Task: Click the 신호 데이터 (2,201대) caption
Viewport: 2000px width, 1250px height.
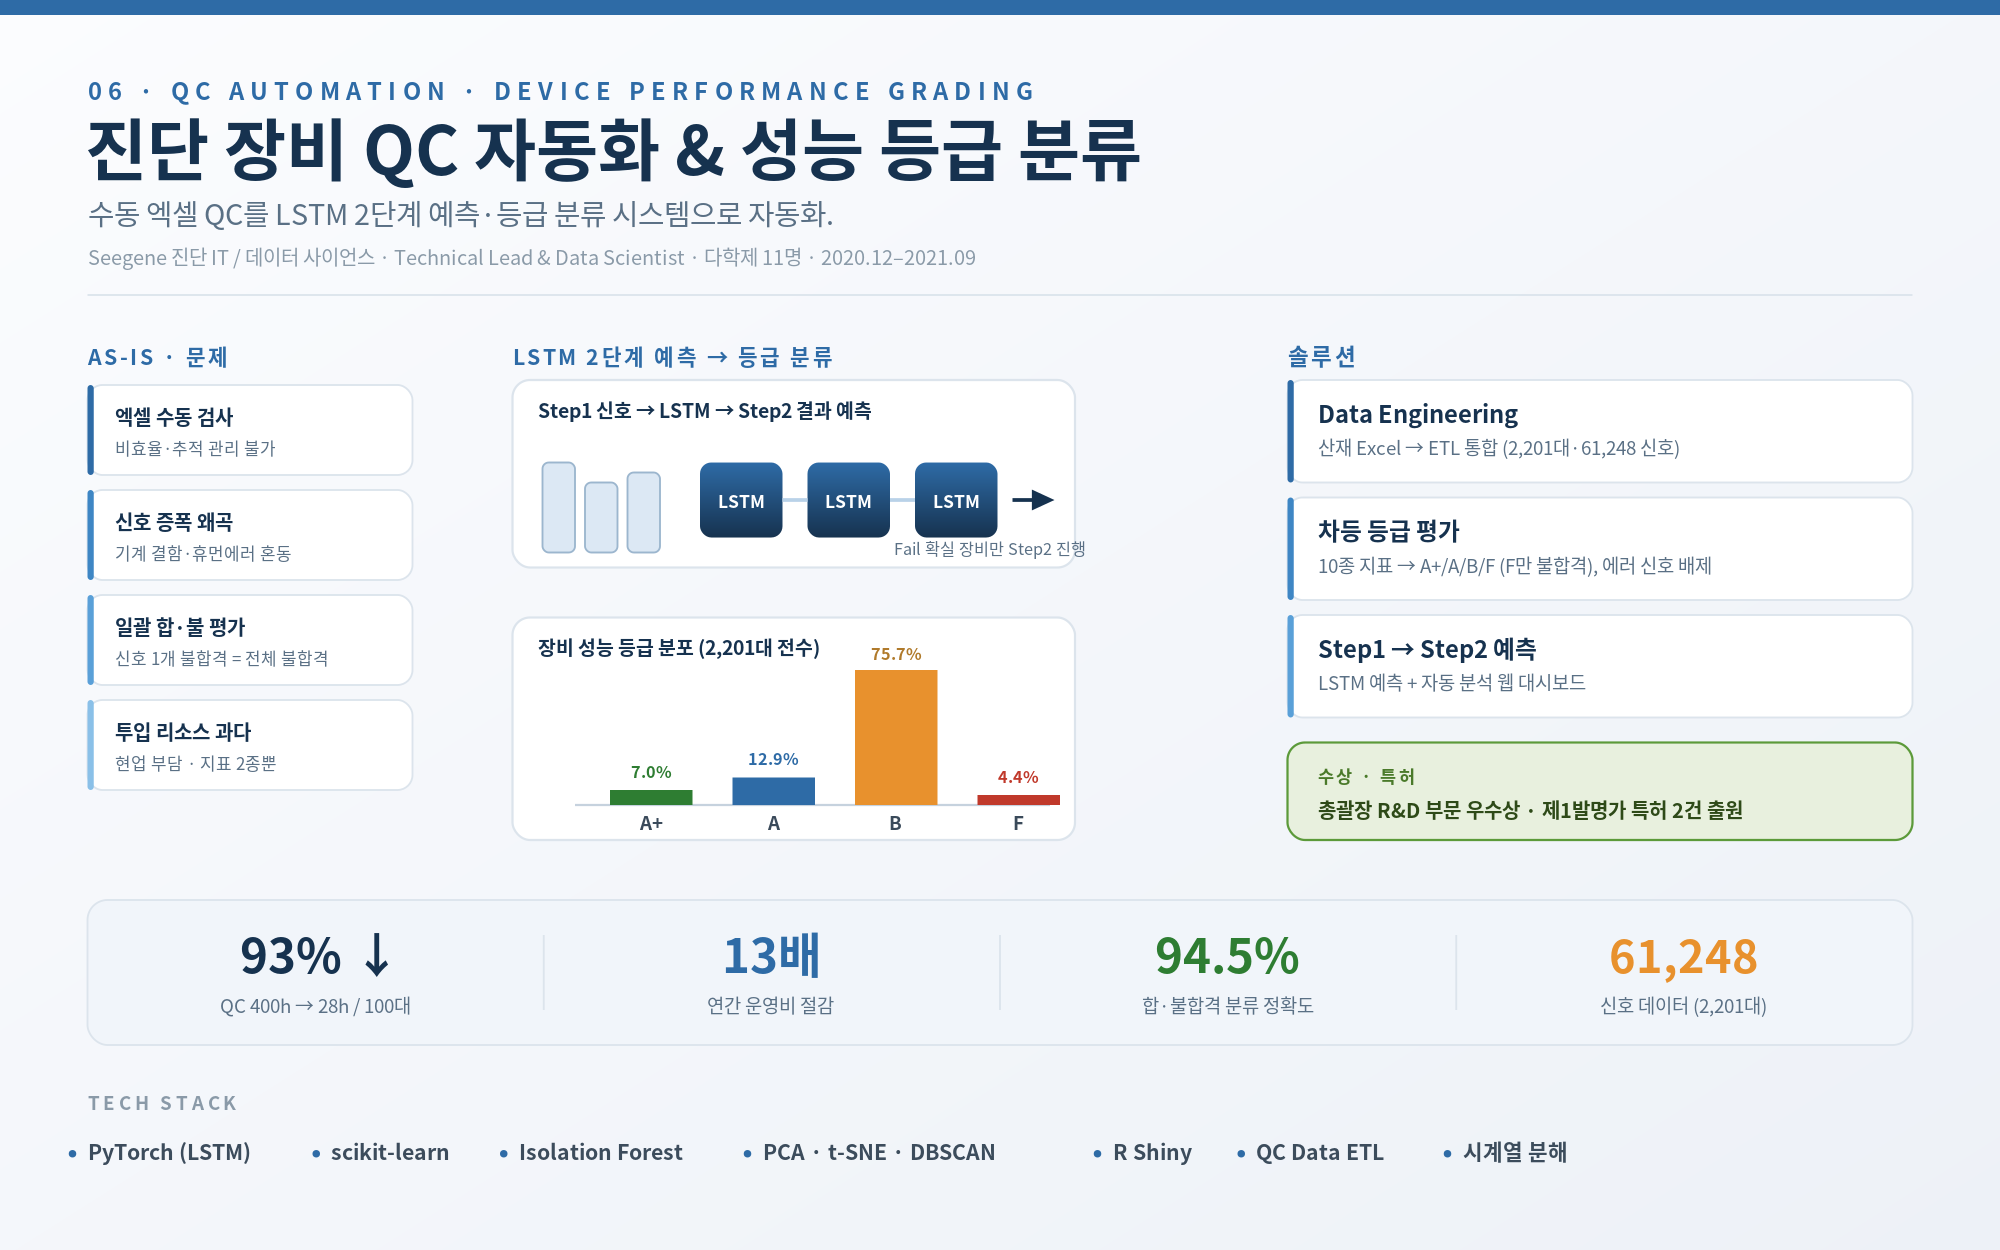Action: pos(1683,1005)
